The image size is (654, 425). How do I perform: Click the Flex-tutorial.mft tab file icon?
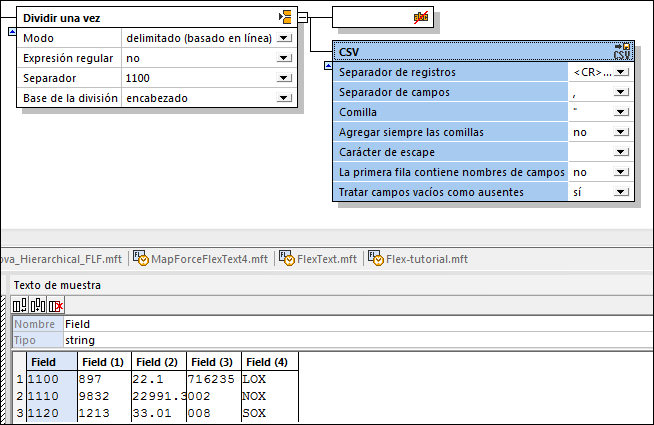tap(376, 258)
